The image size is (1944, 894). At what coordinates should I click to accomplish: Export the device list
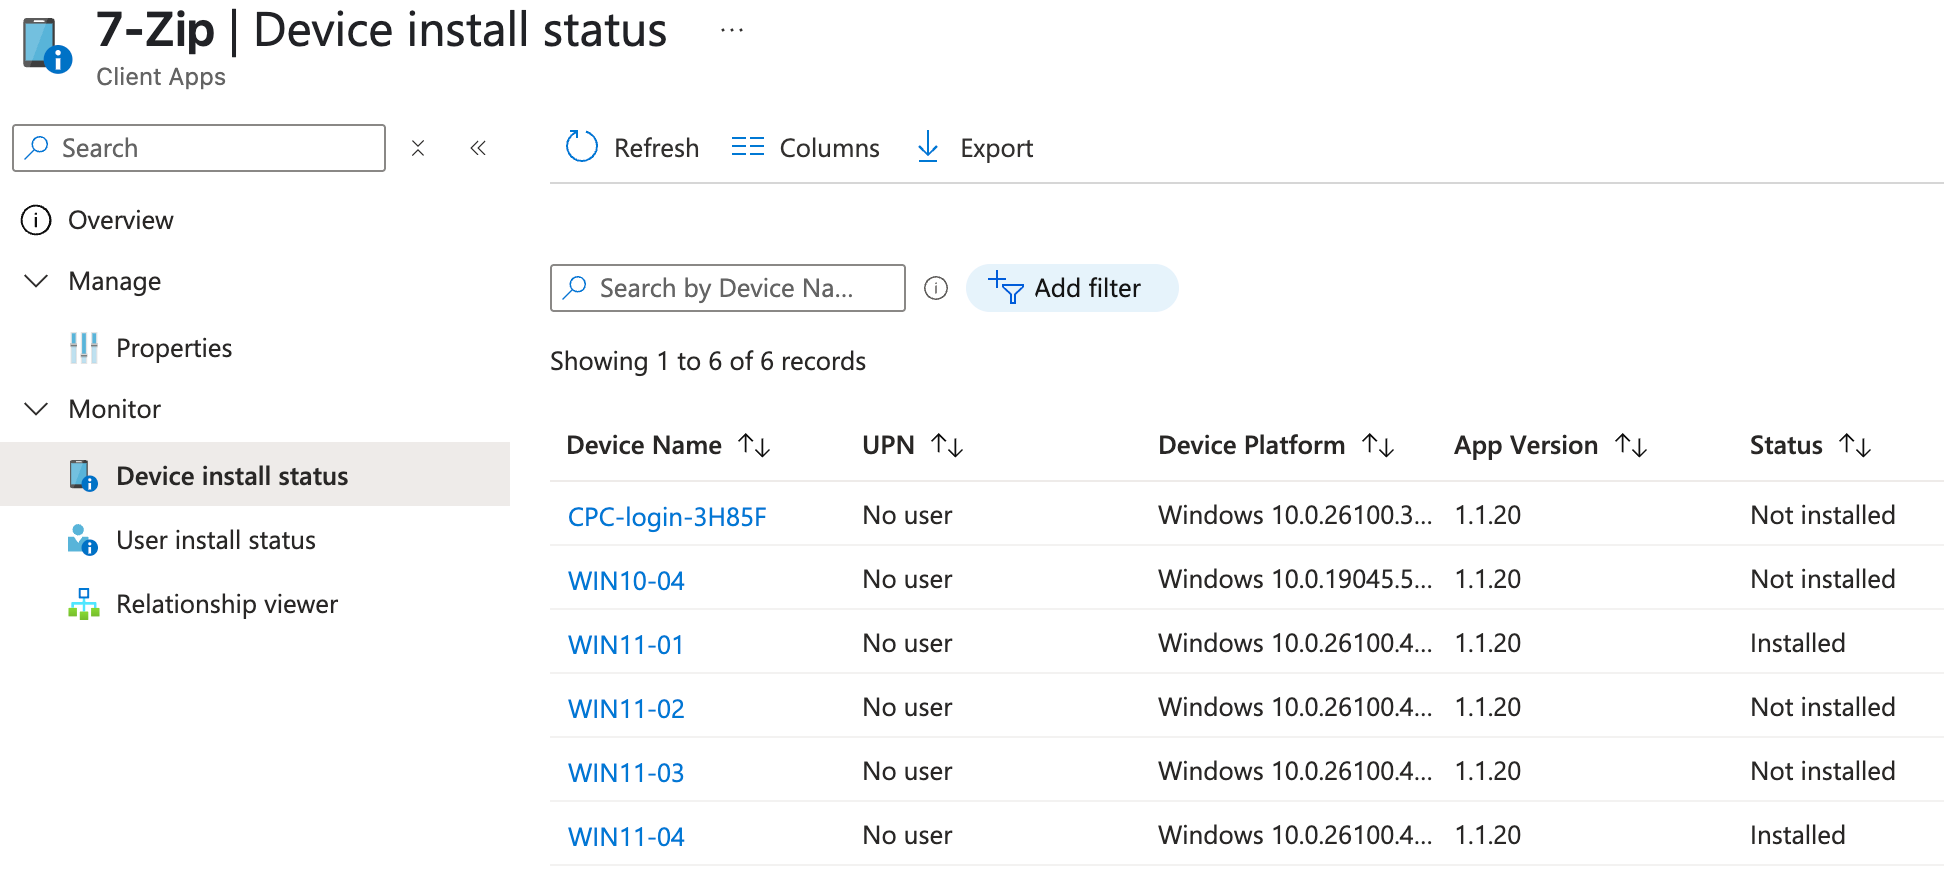pyautogui.click(x=975, y=148)
